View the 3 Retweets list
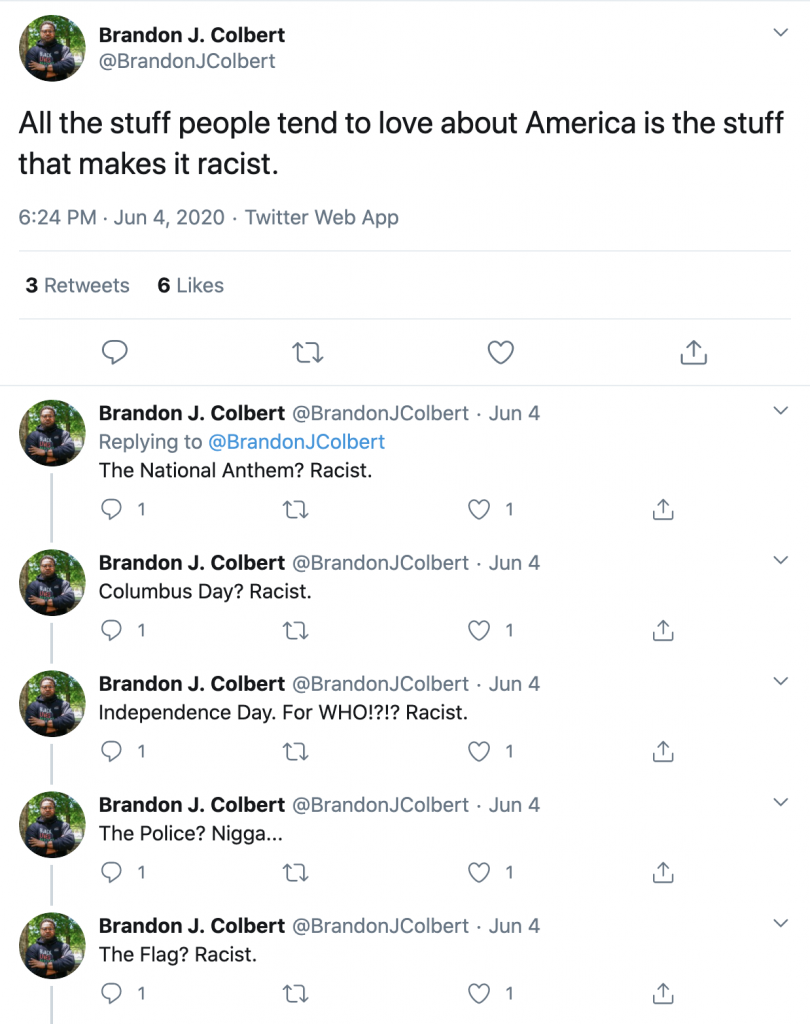Viewport: 810px width, 1024px height. (x=78, y=285)
